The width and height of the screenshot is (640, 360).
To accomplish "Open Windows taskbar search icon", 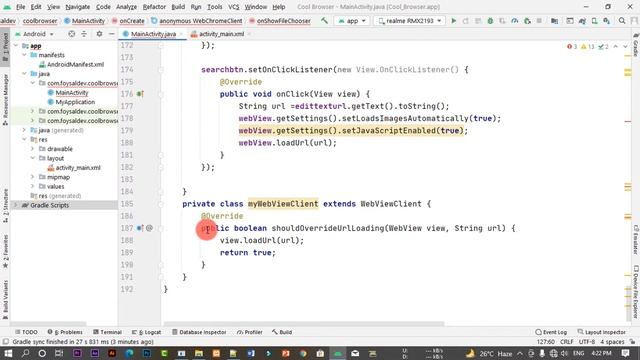I will click(x=25, y=353).
